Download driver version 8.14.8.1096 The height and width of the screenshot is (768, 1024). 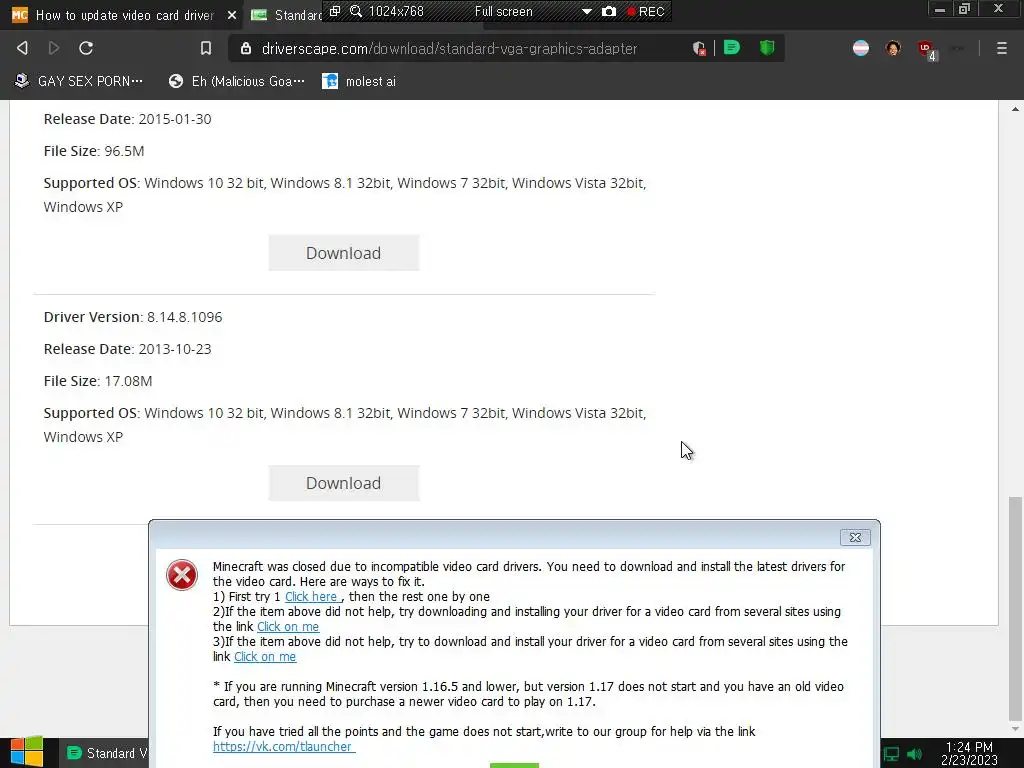coord(344,483)
